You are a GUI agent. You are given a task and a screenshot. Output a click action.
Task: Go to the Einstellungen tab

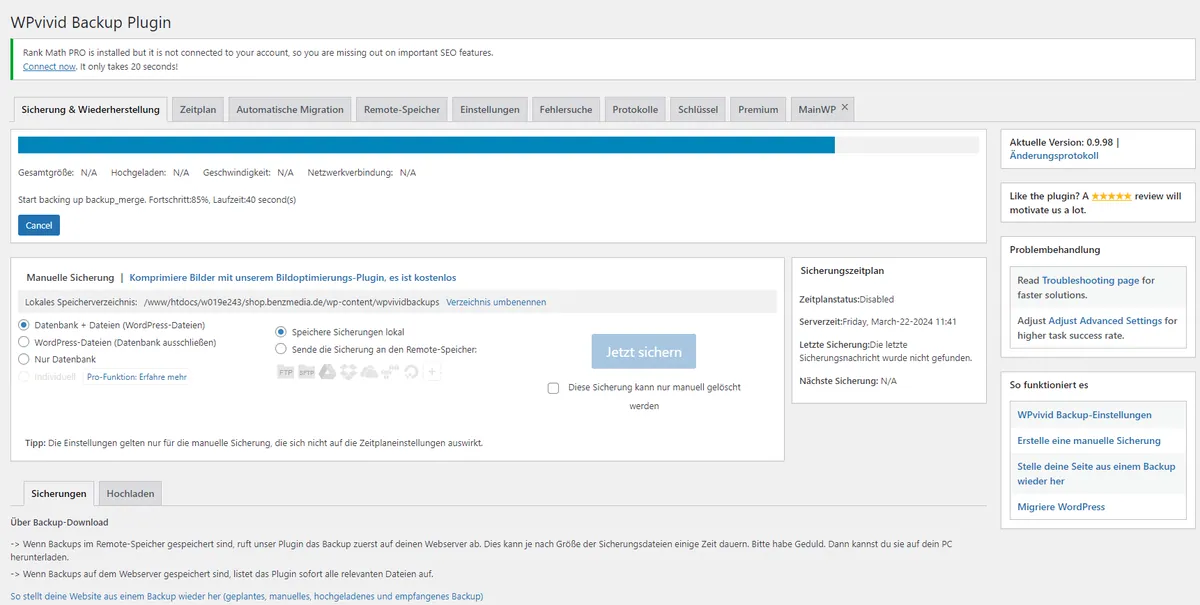point(490,110)
